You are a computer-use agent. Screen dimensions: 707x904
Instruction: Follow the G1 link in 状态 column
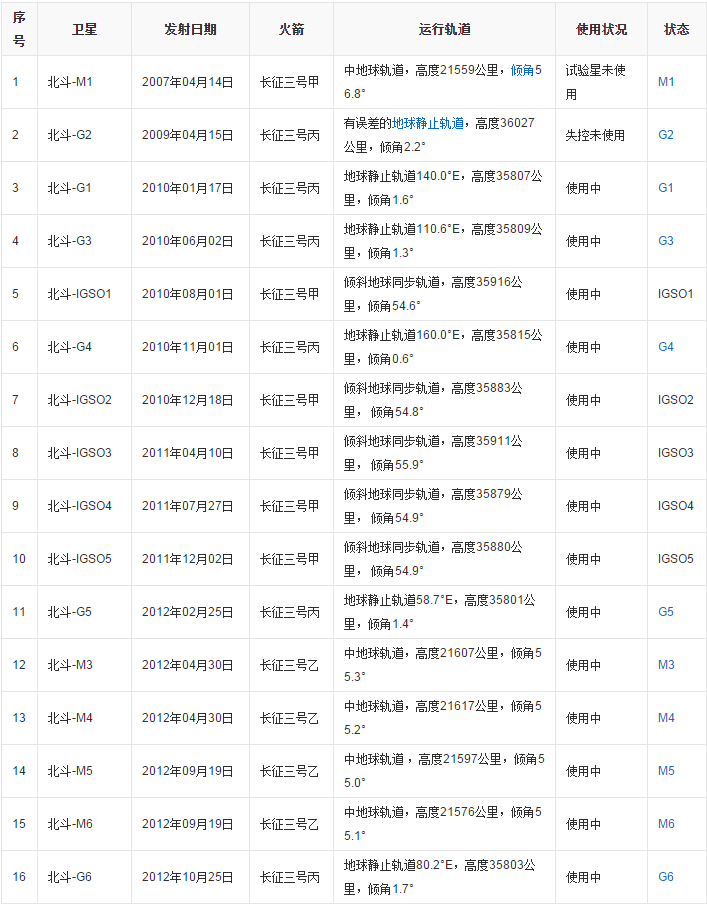coord(666,188)
